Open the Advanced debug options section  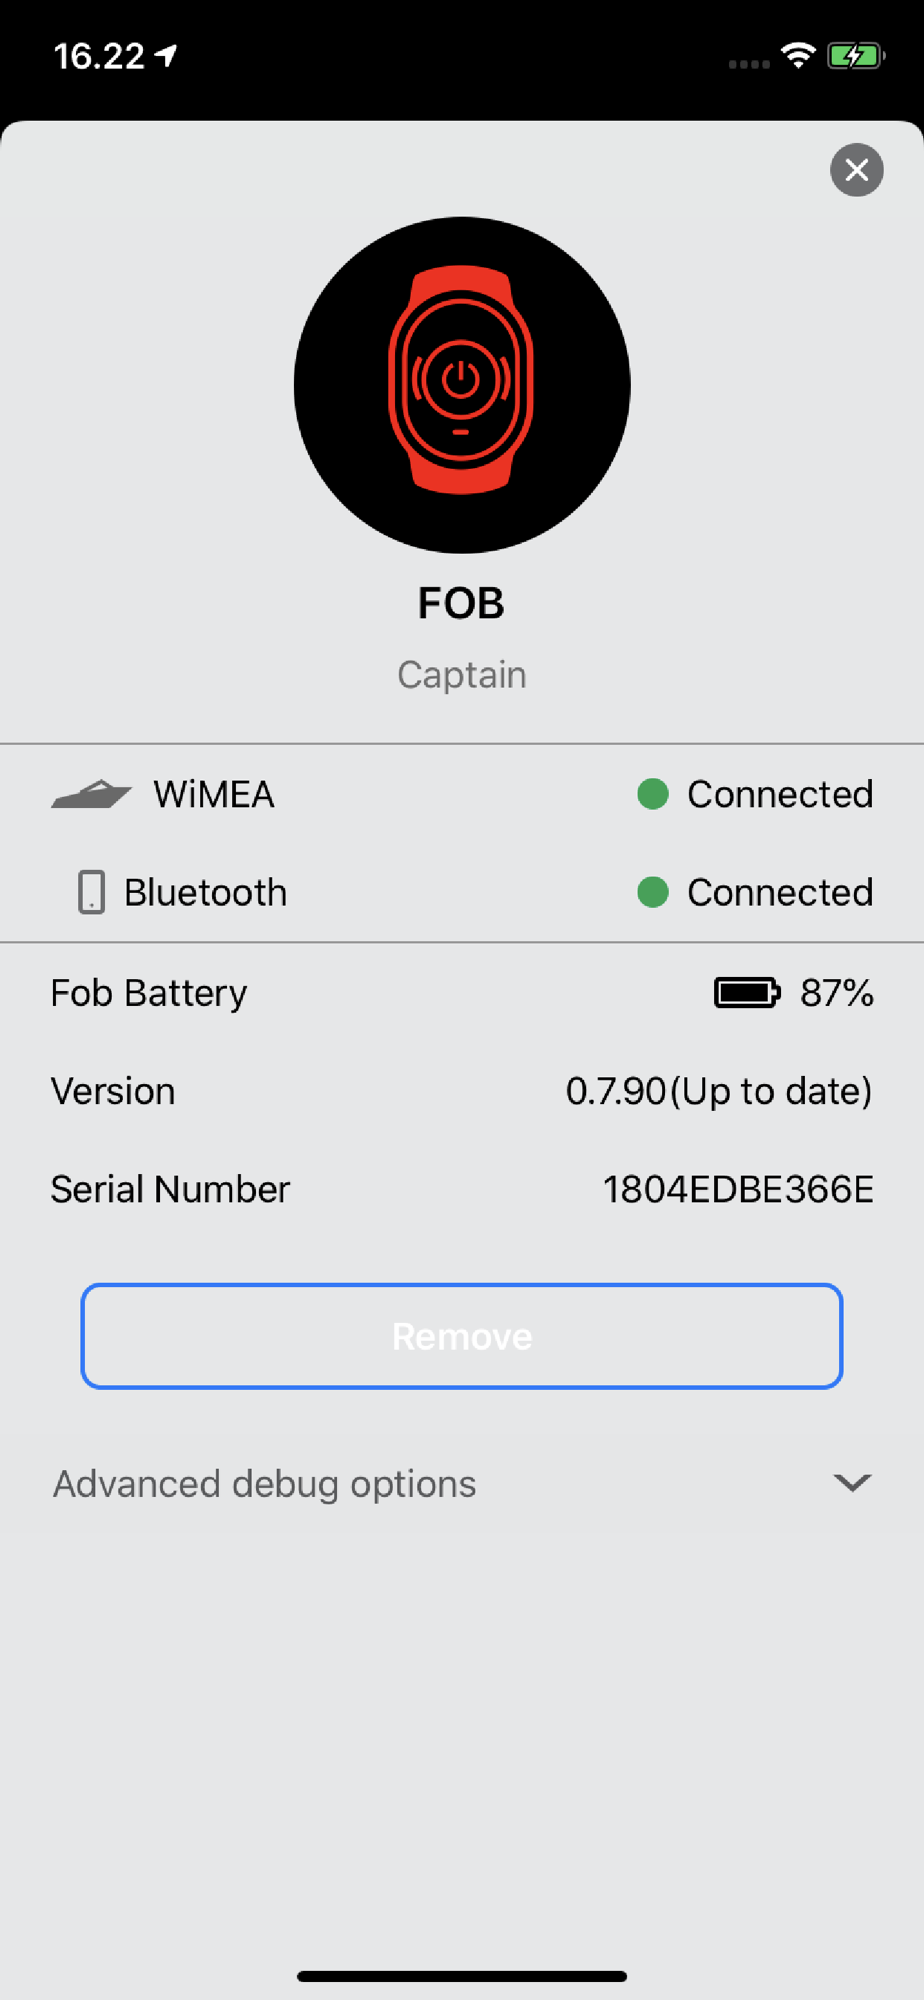(x=462, y=1483)
